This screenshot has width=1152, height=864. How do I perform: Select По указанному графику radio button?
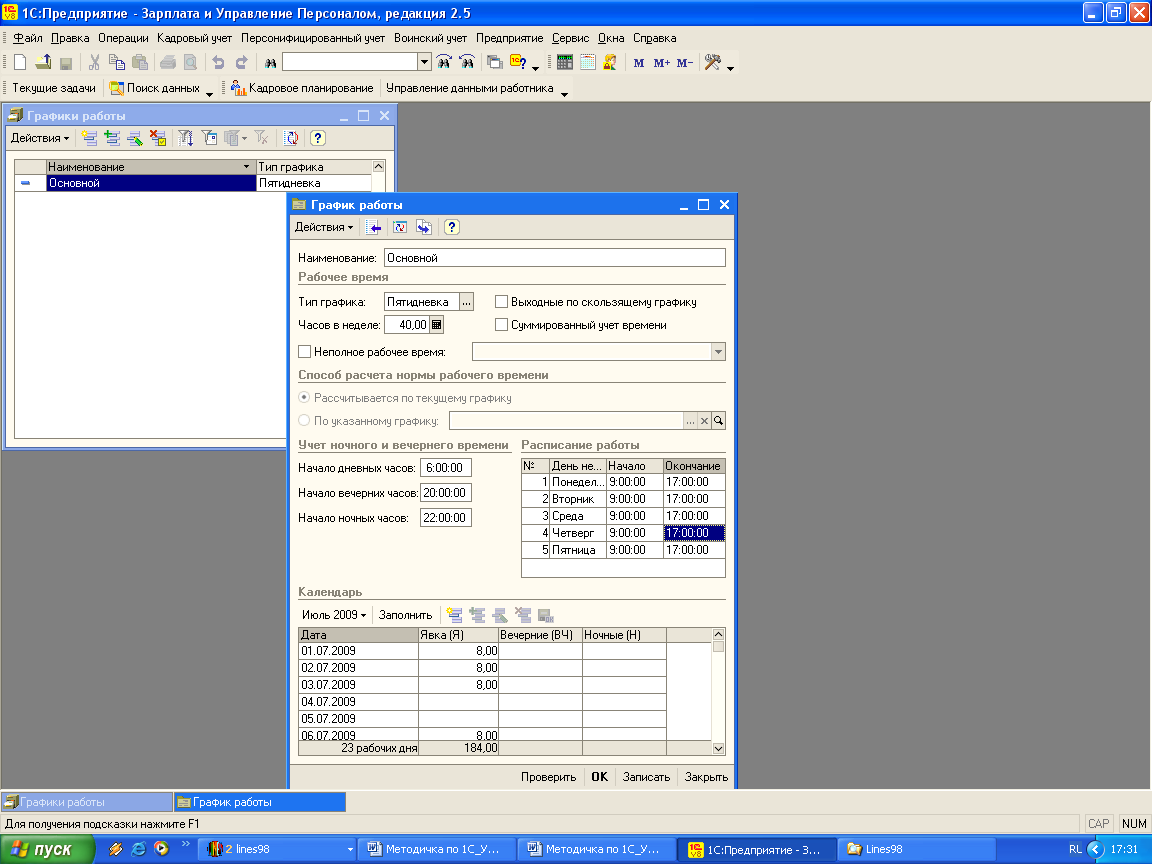click(x=304, y=421)
